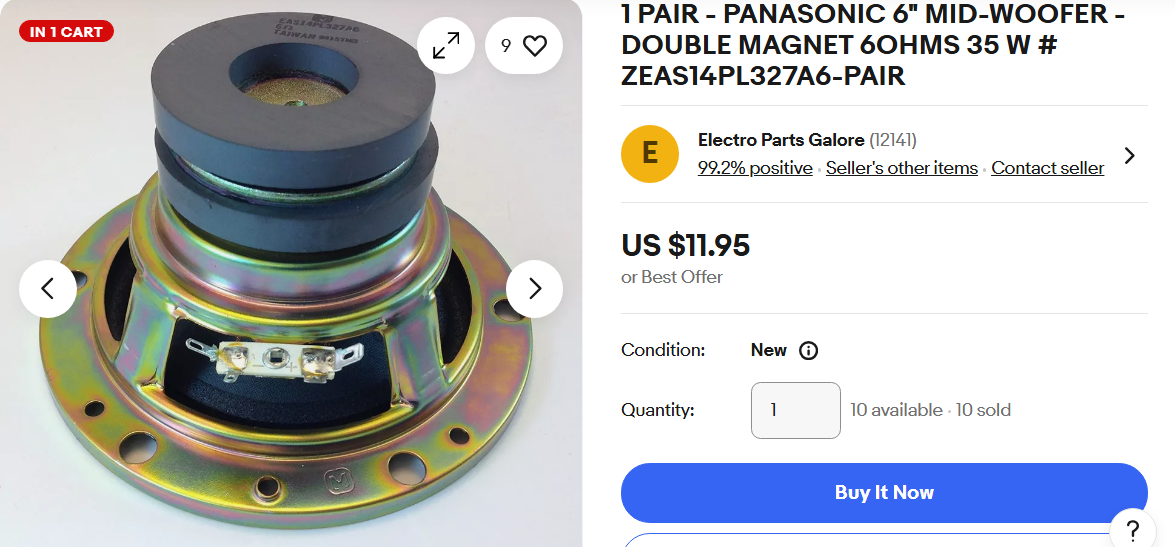
Task: Click the 10 sold text
Action: pyautogui.click(x=983, y=410)
